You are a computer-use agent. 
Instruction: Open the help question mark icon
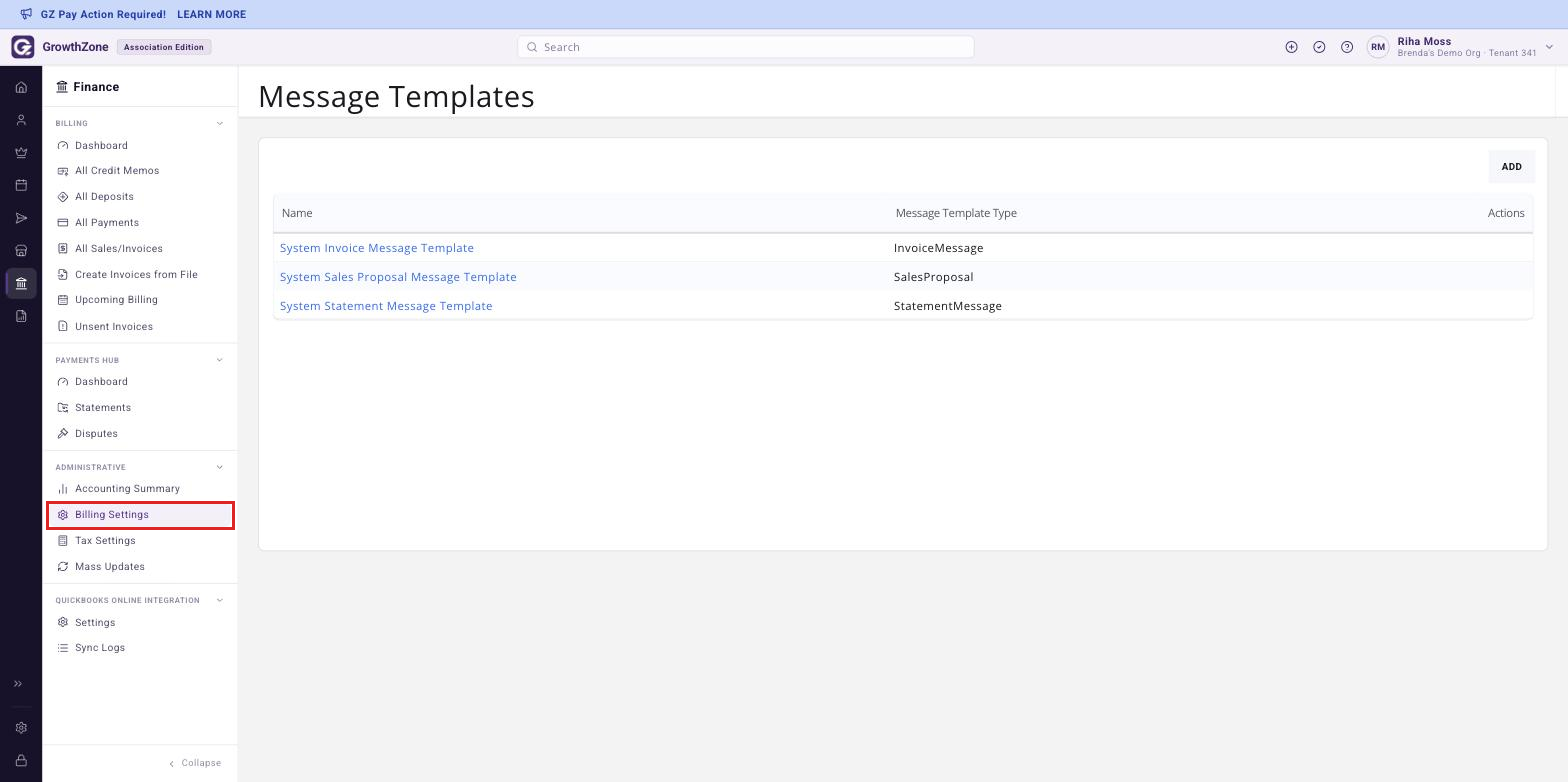pyautogui.click(x=1347, y=47)
